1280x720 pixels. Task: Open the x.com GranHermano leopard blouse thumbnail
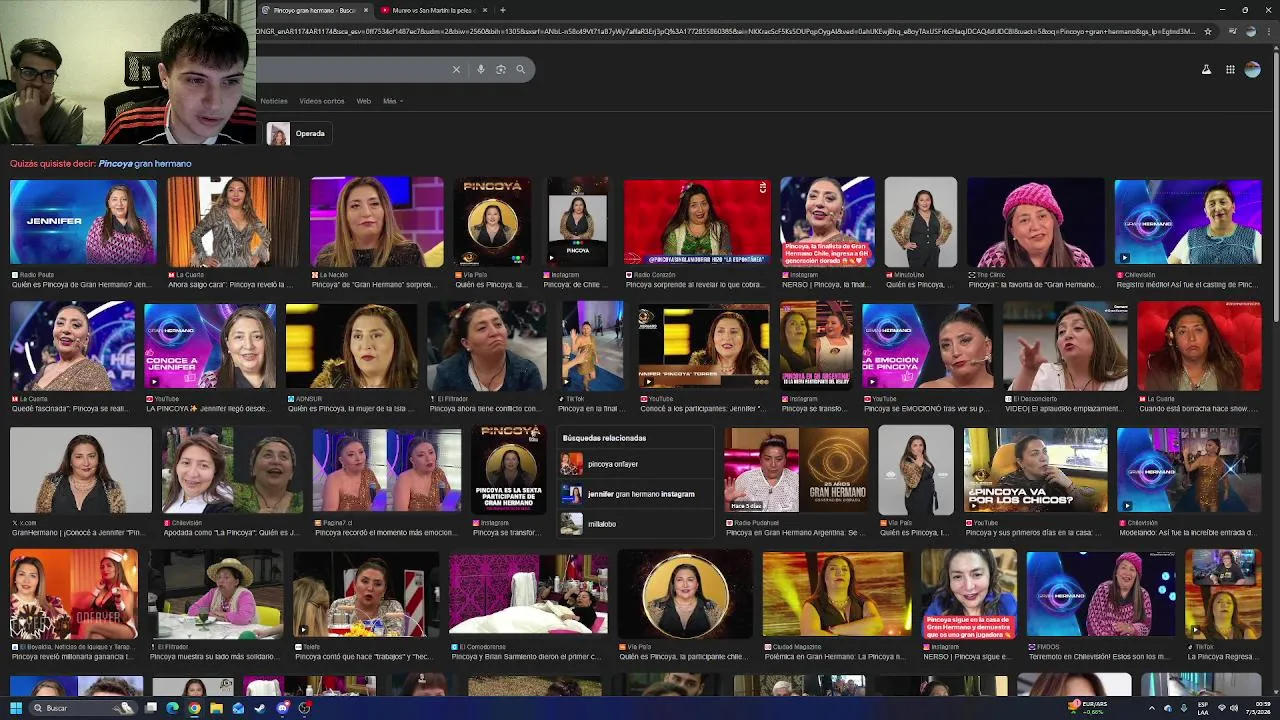point(81,470)
